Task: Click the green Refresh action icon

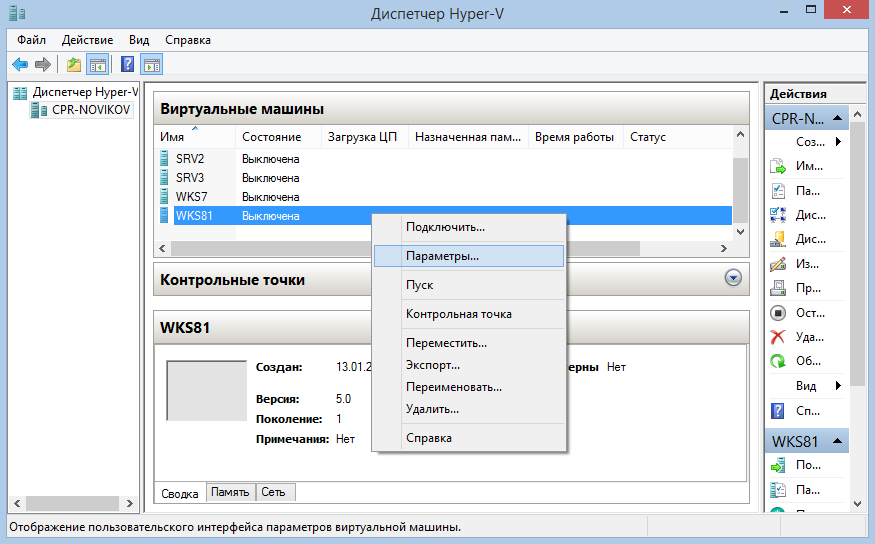Action: coord(778,361)
